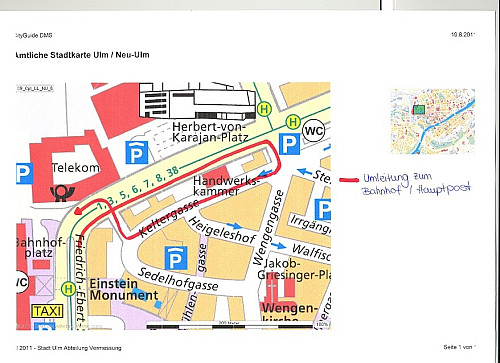
Task: Click the green rectangle in overview map
Action: (x=419, y=109)
